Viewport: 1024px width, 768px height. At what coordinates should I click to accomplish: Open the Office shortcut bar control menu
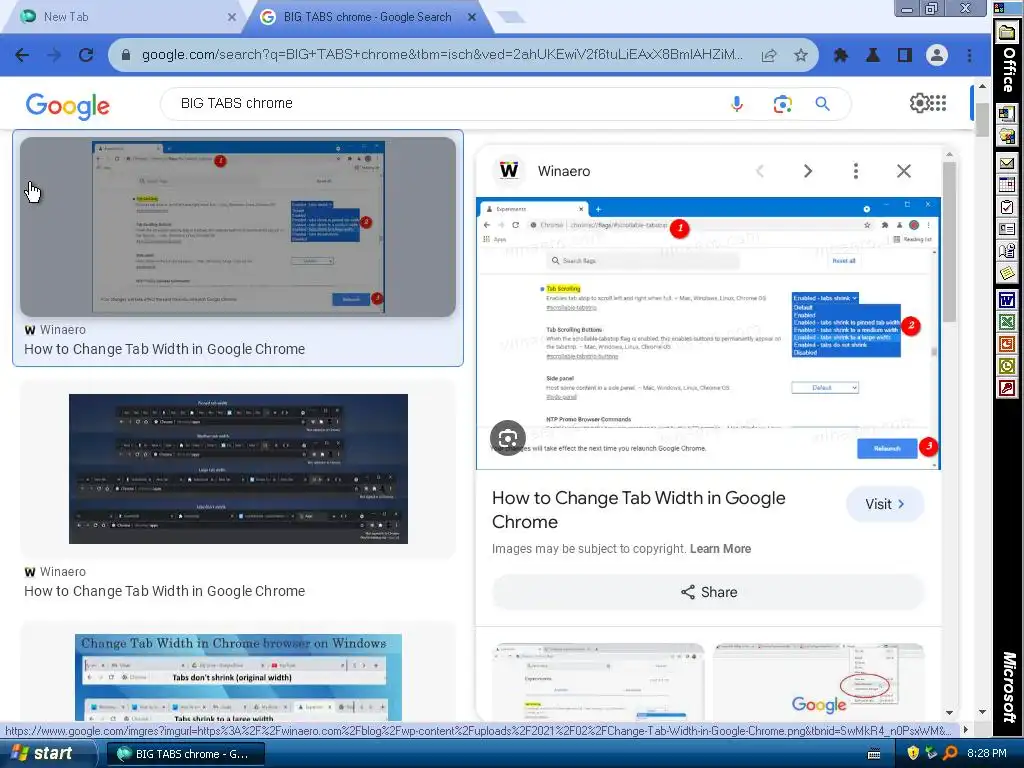pos(1000,8)
